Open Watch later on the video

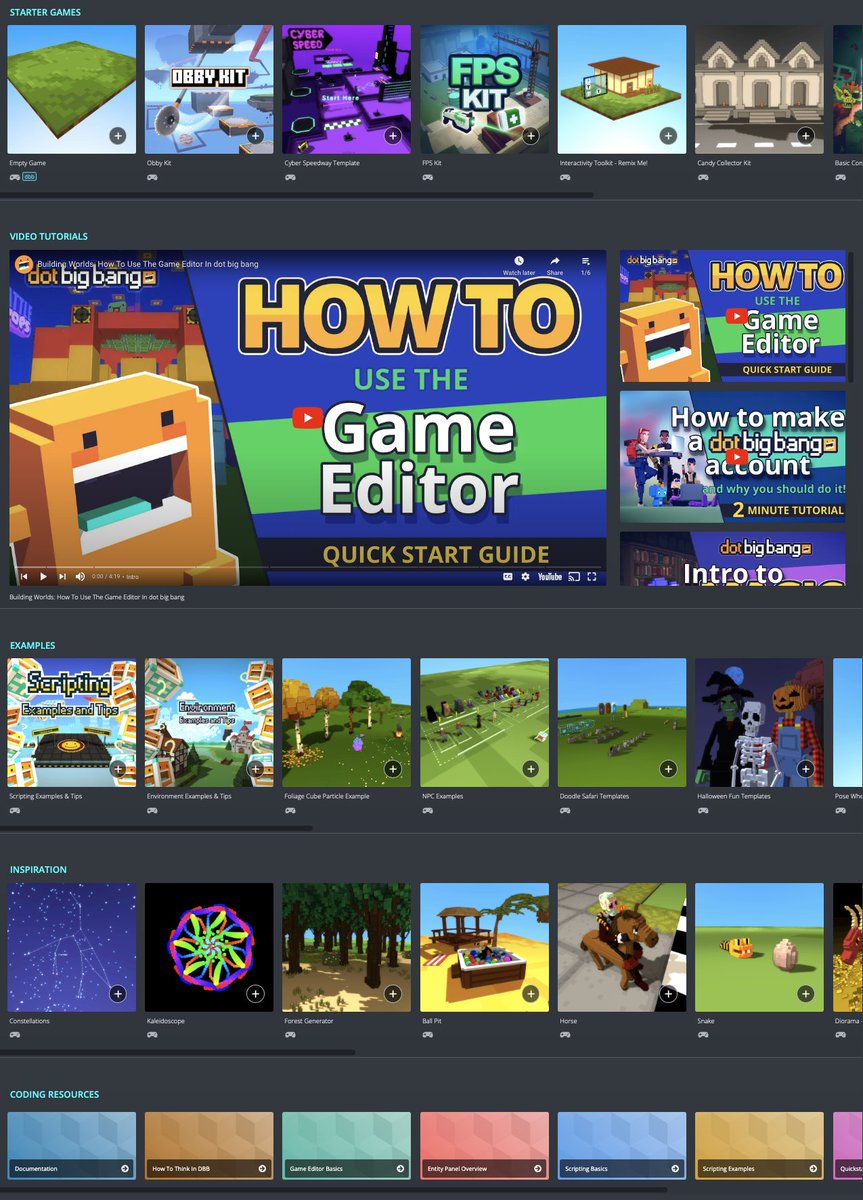519,265
